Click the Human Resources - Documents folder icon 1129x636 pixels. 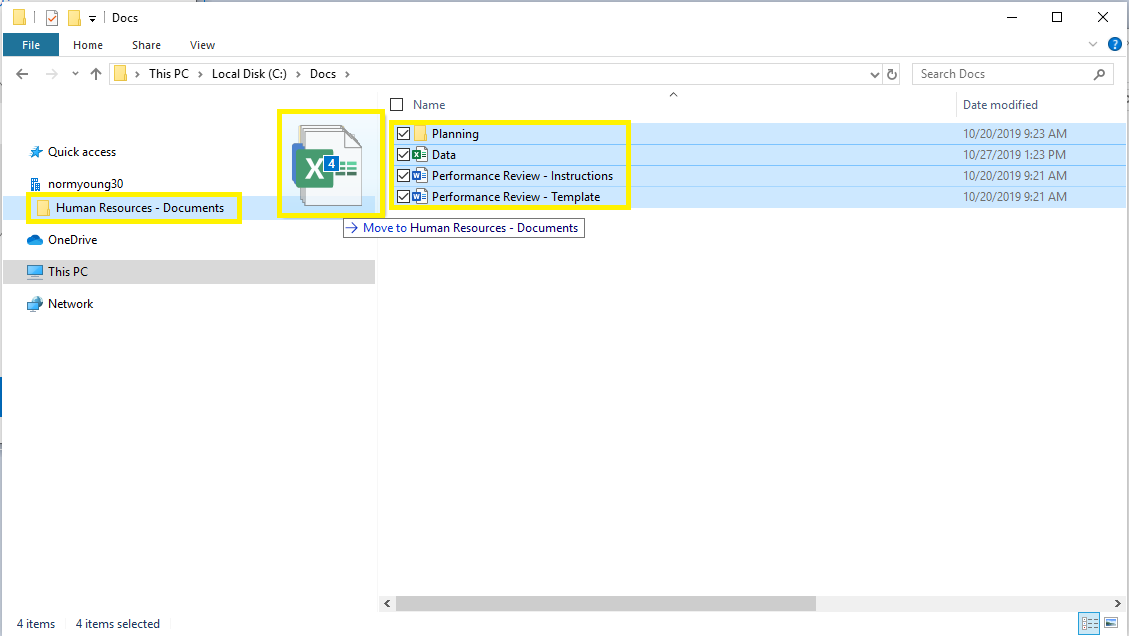pyautogui.click(x=43, y=208)
